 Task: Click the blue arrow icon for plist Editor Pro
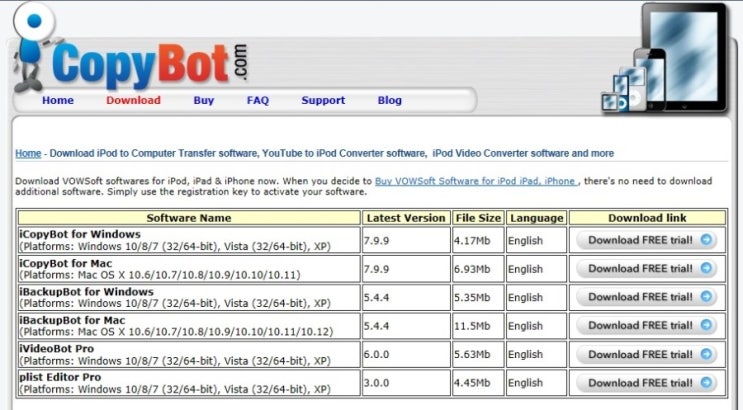[x=706, y=383]
